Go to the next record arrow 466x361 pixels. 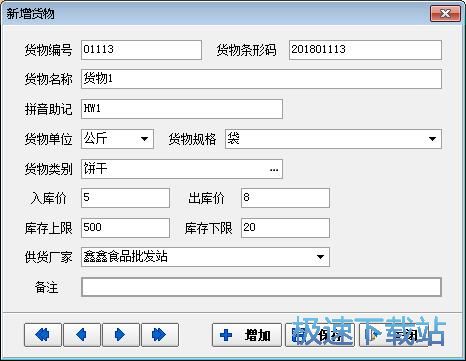coord(121,335)
